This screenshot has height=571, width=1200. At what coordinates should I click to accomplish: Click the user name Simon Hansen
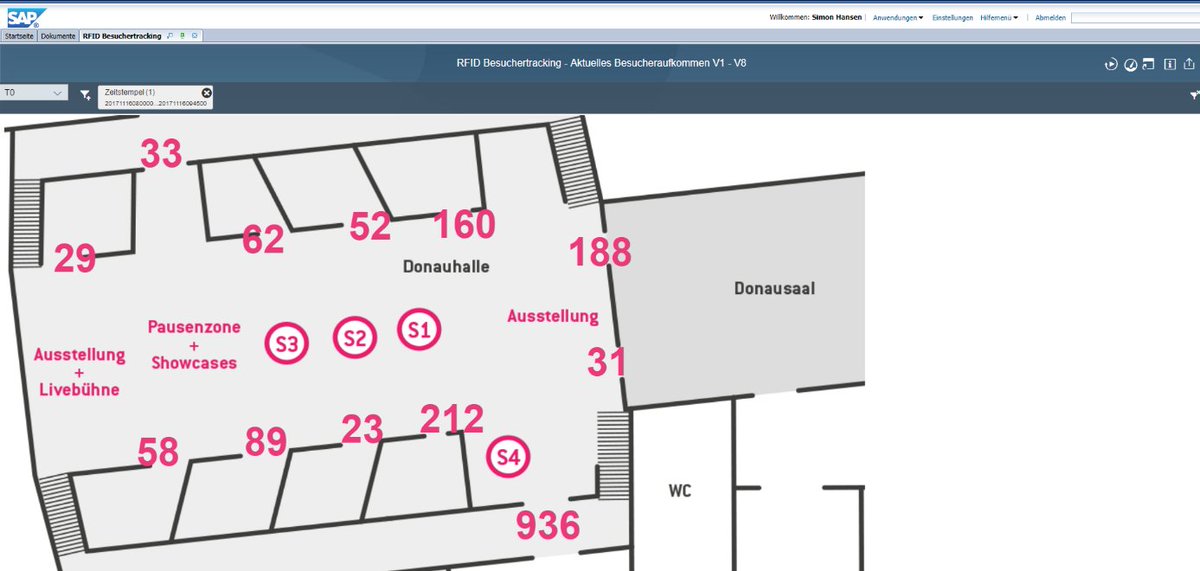click(x=839, y=18)
